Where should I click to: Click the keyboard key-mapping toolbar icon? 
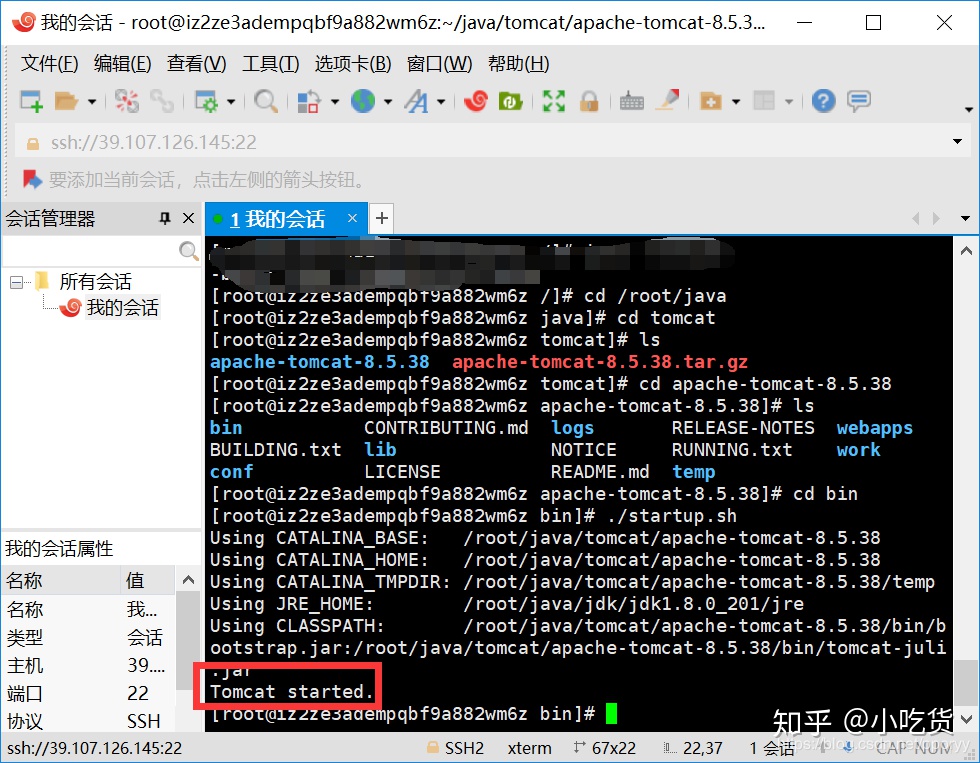631,101
